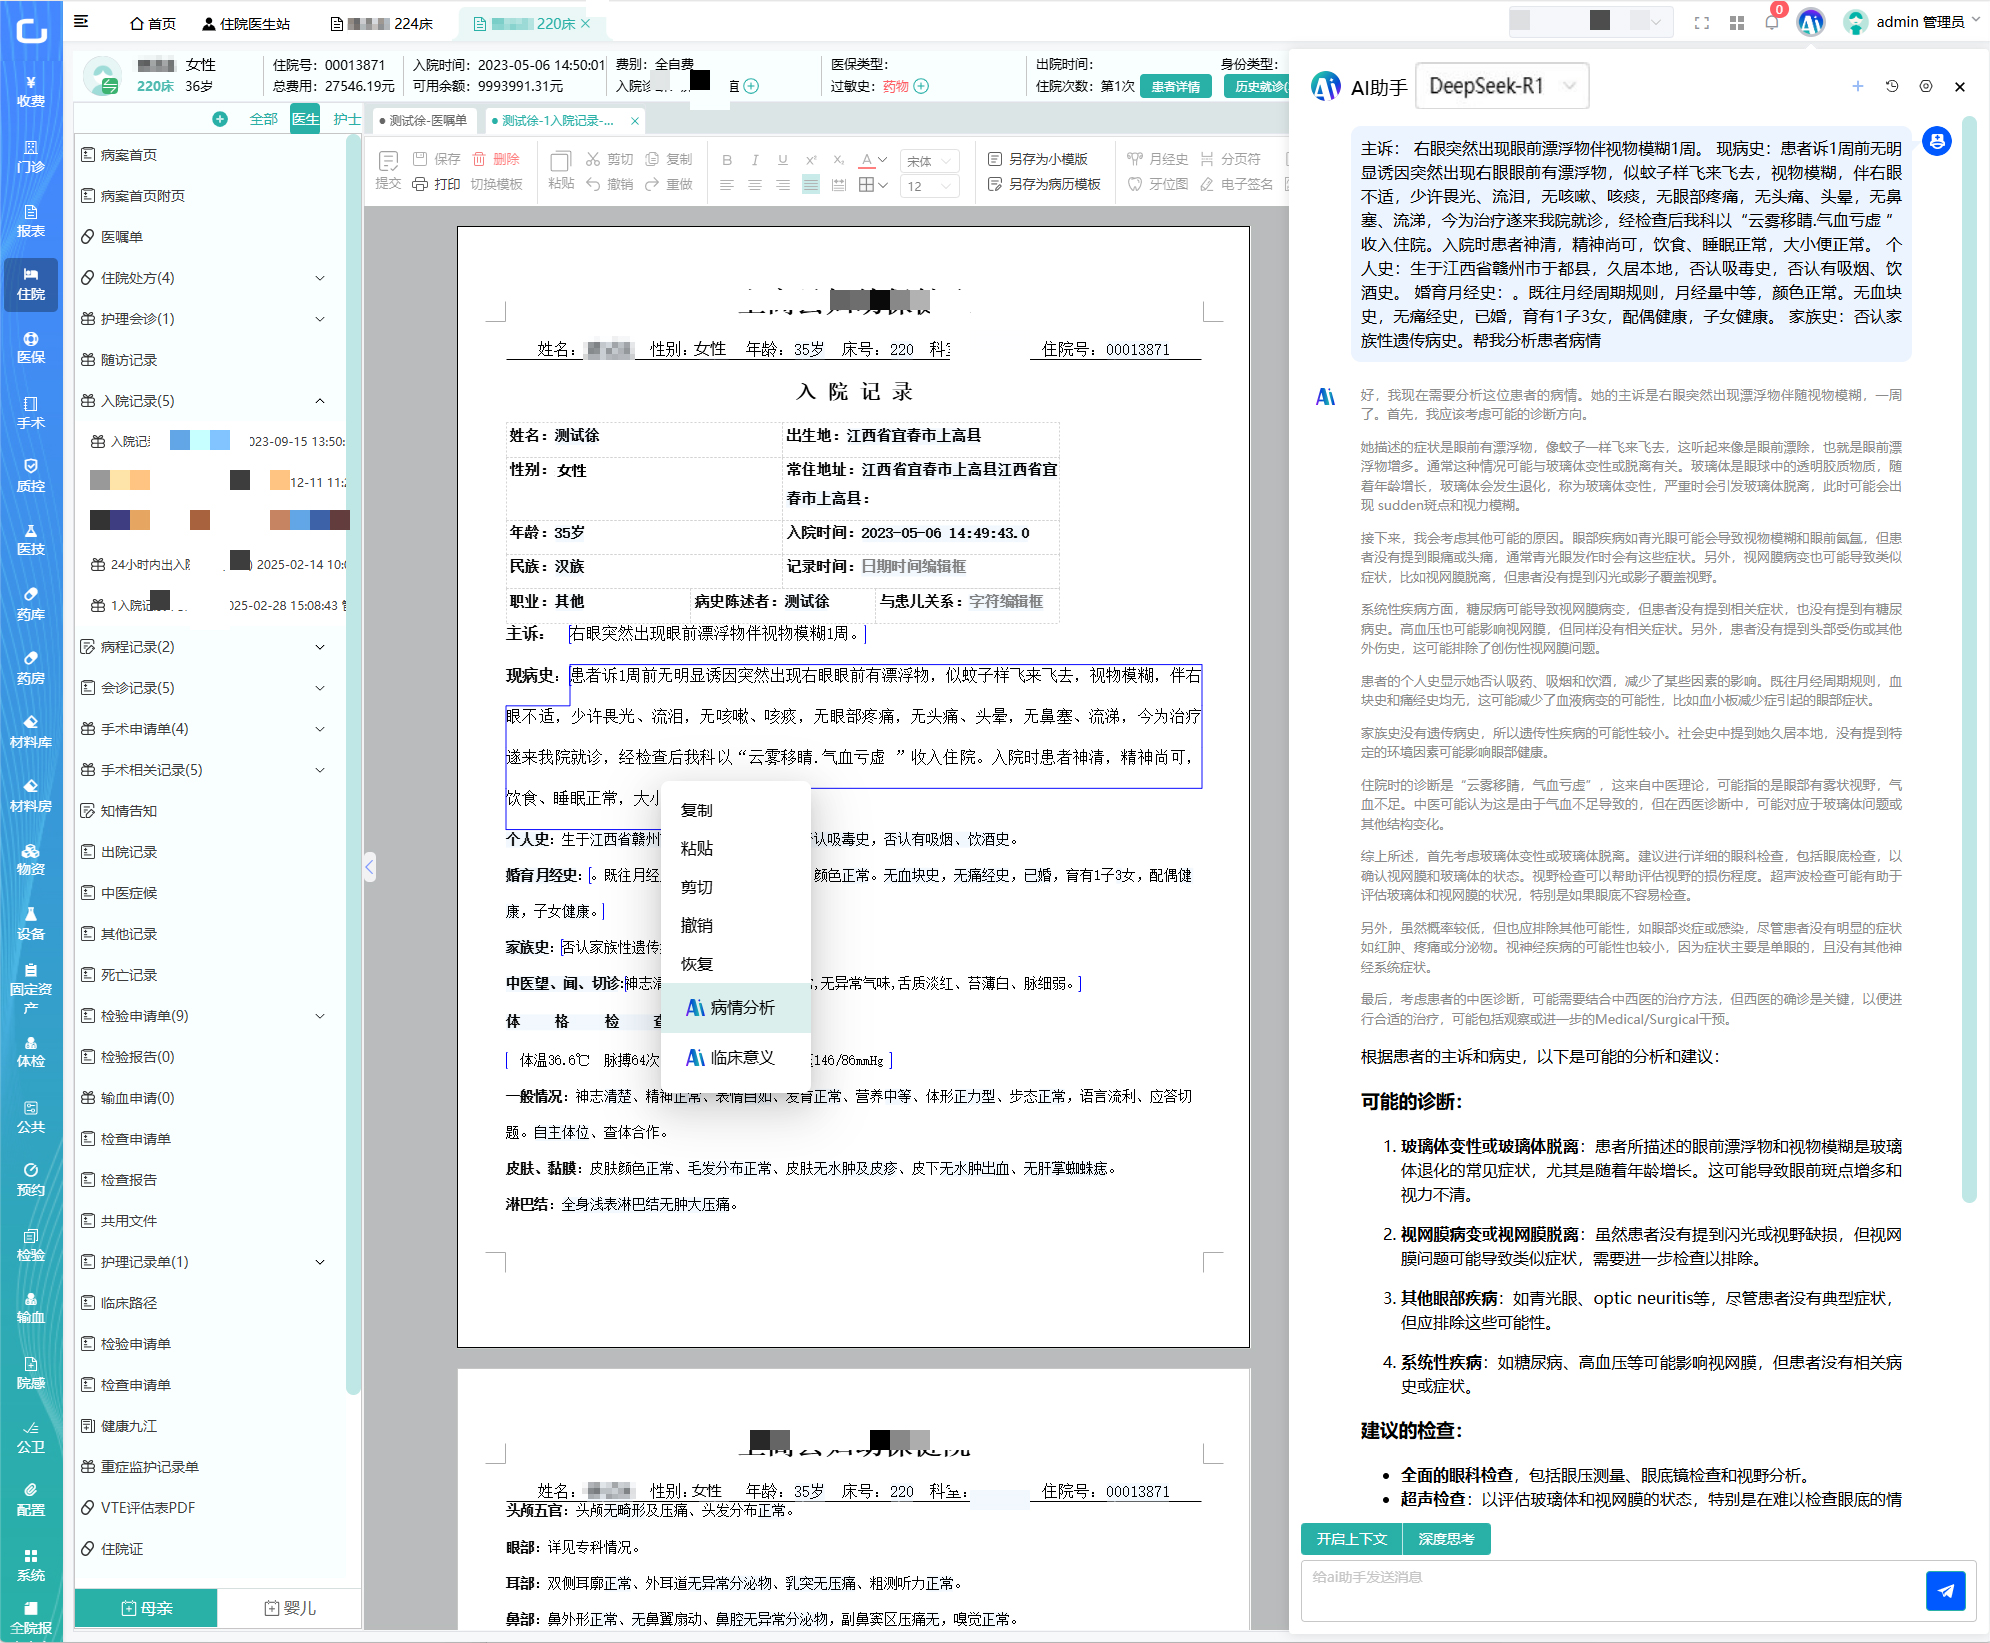Click the notification bell icon
The height and width of the screenshot is (1643, 1990).
click(1772, 22)
